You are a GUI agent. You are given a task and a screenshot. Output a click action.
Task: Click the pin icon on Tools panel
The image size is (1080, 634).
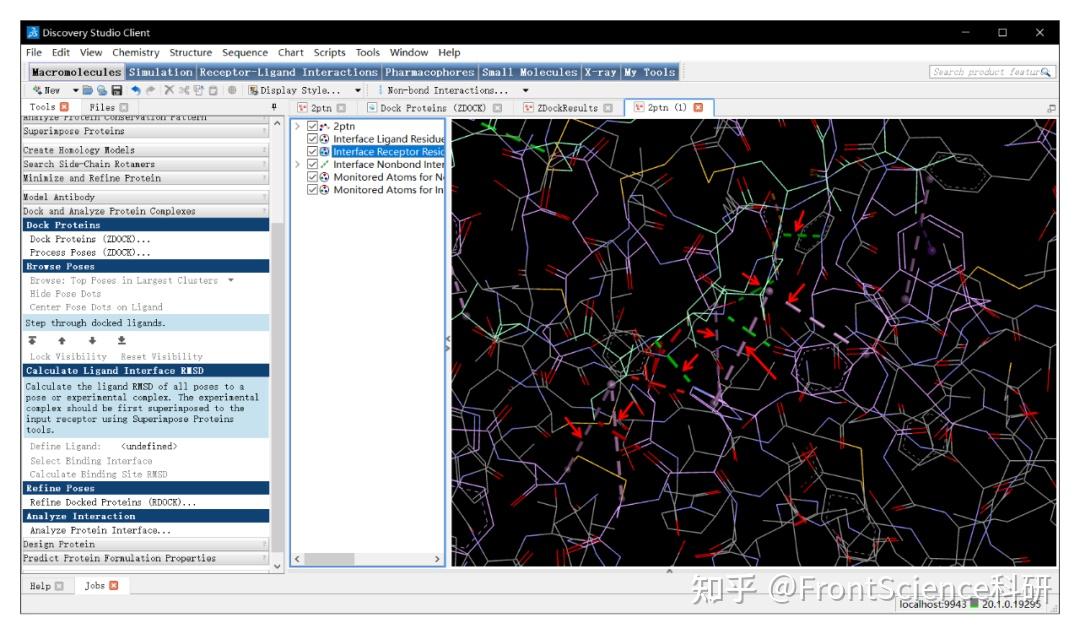(x=274, y=107)
